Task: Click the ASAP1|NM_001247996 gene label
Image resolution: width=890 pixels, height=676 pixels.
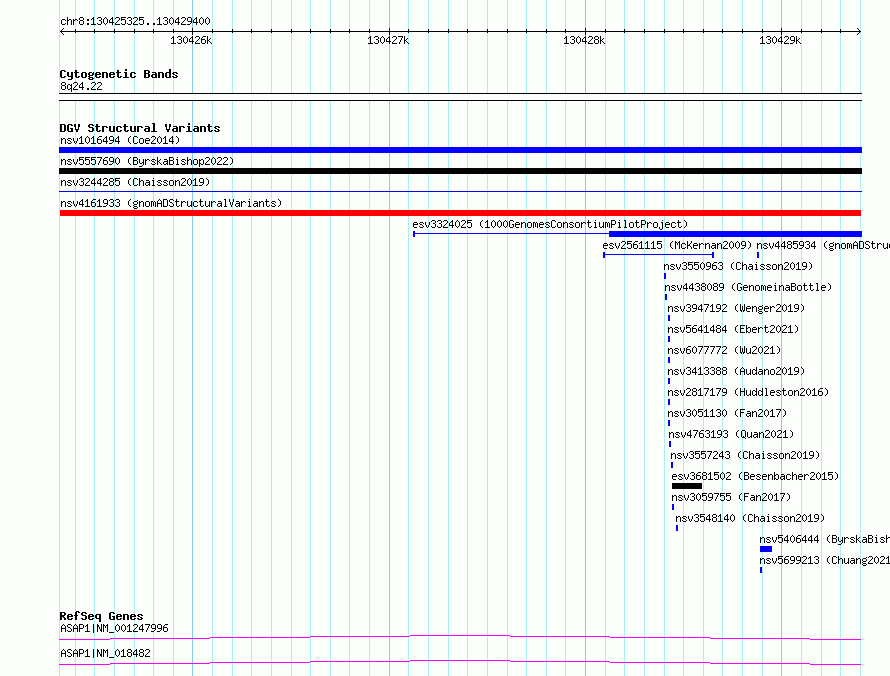Action: coord(115,628)
